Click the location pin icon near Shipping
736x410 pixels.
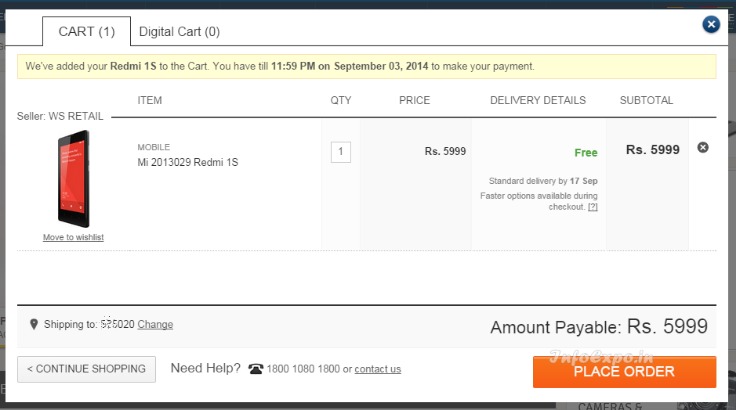[34, 324]
